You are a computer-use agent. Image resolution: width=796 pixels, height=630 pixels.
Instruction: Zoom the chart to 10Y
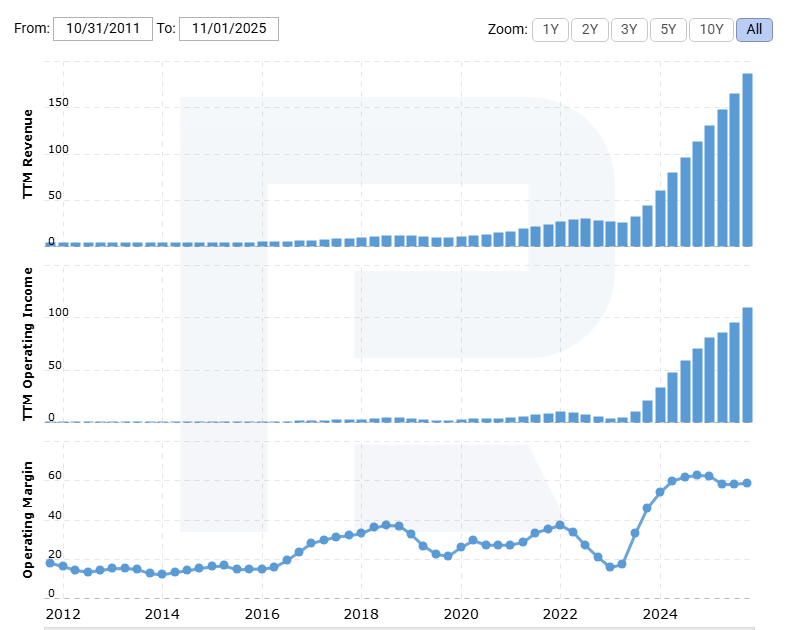(711, 29)
